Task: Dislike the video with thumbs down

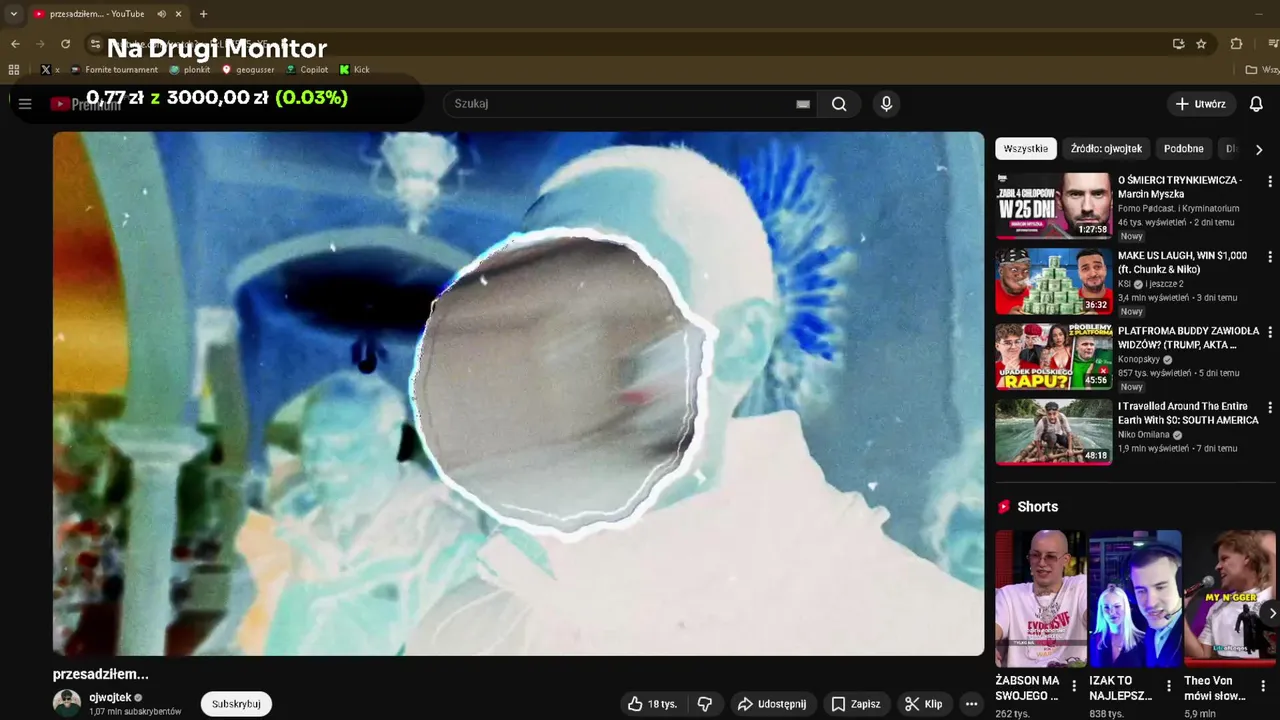Action: click(x=705, y=704)
